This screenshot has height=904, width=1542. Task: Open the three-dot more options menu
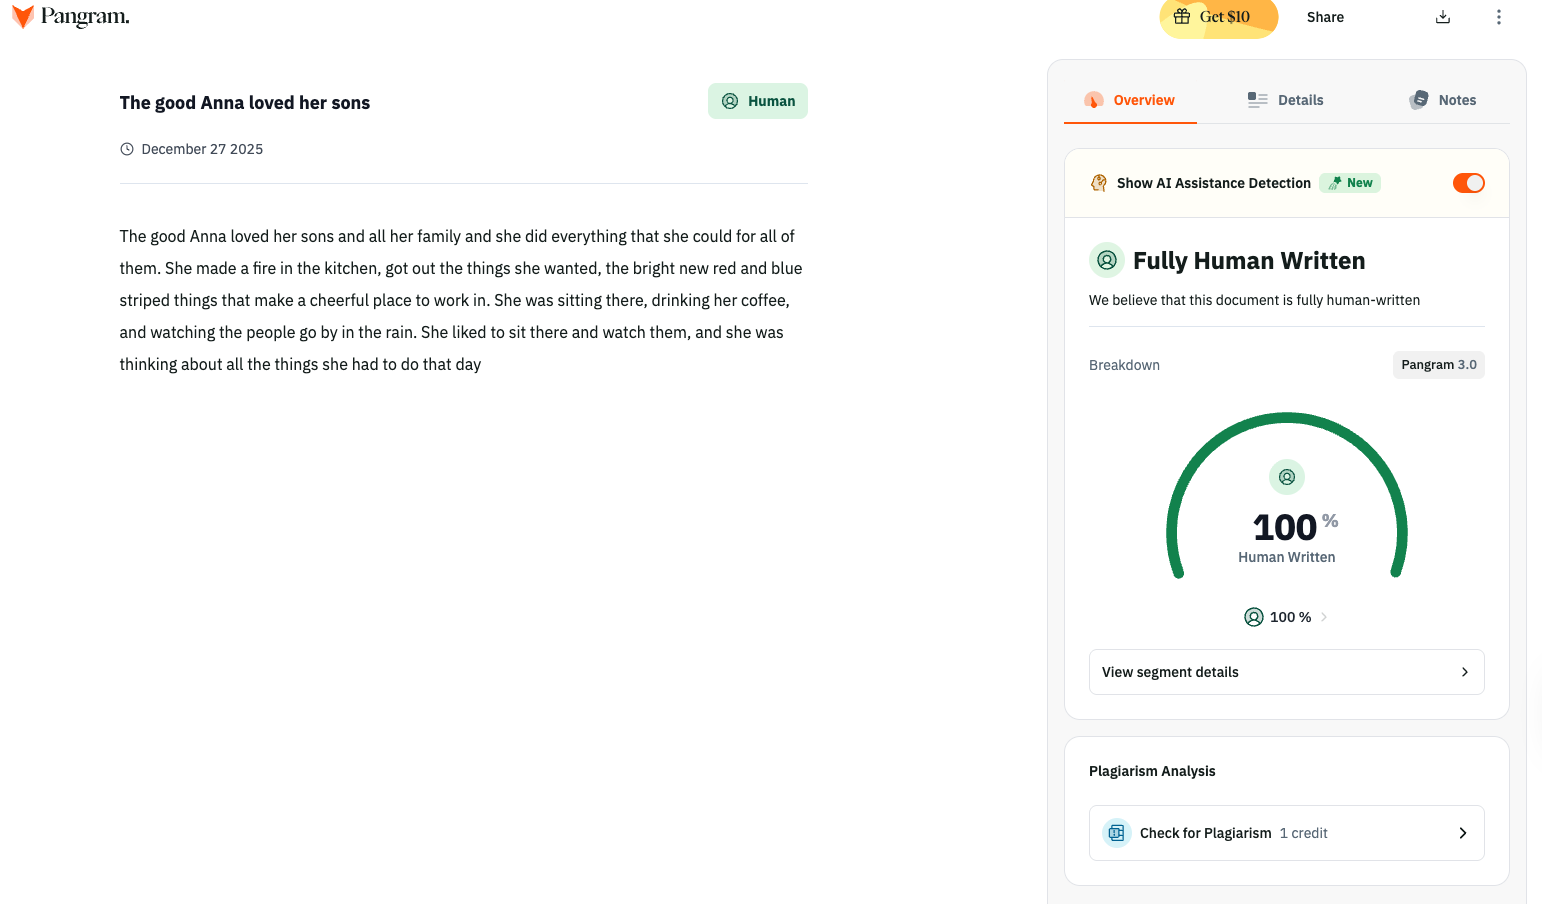[x=1498, y=17]
